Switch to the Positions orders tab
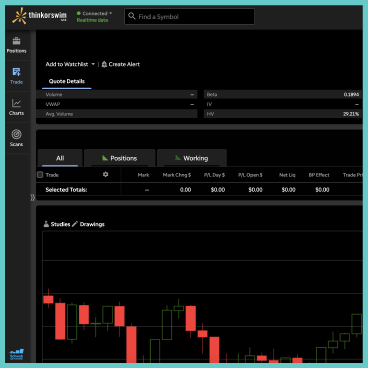The height and width of the screenshot is (368, 368). point(120,158)
